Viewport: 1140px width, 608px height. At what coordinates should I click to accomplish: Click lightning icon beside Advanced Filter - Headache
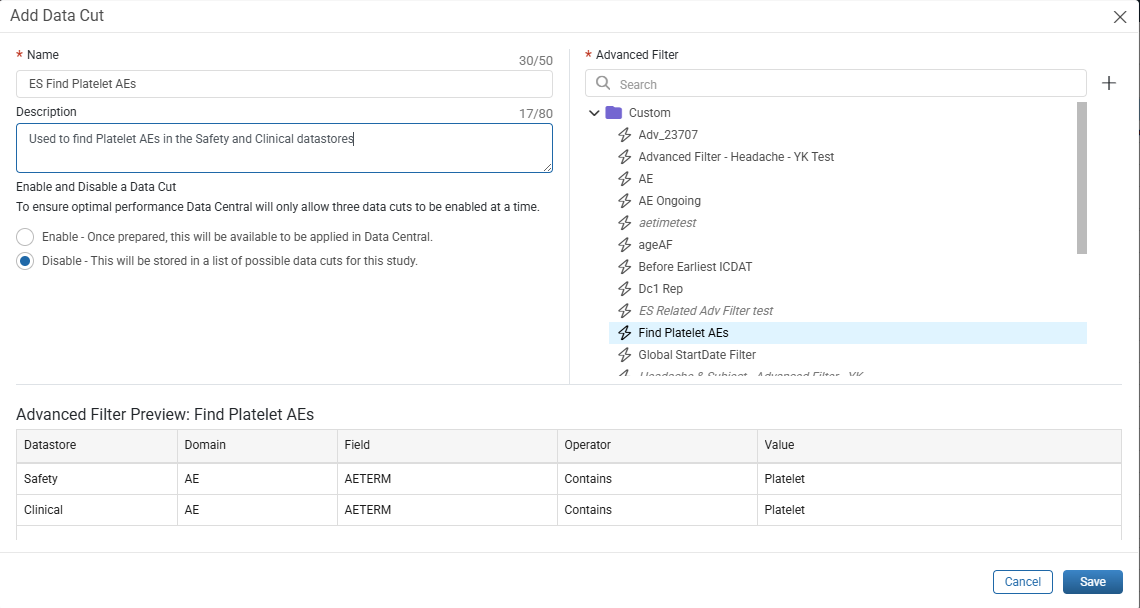click(624, 156)
